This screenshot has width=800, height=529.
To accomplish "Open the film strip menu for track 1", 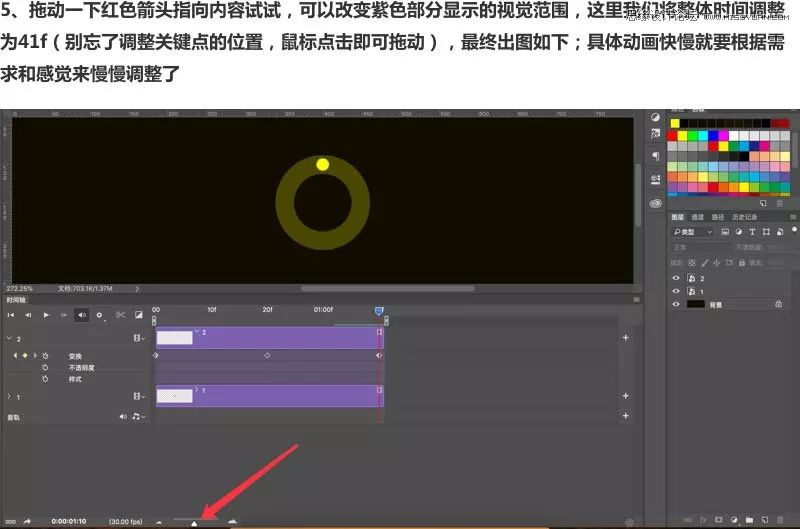I will pos(139,396).
